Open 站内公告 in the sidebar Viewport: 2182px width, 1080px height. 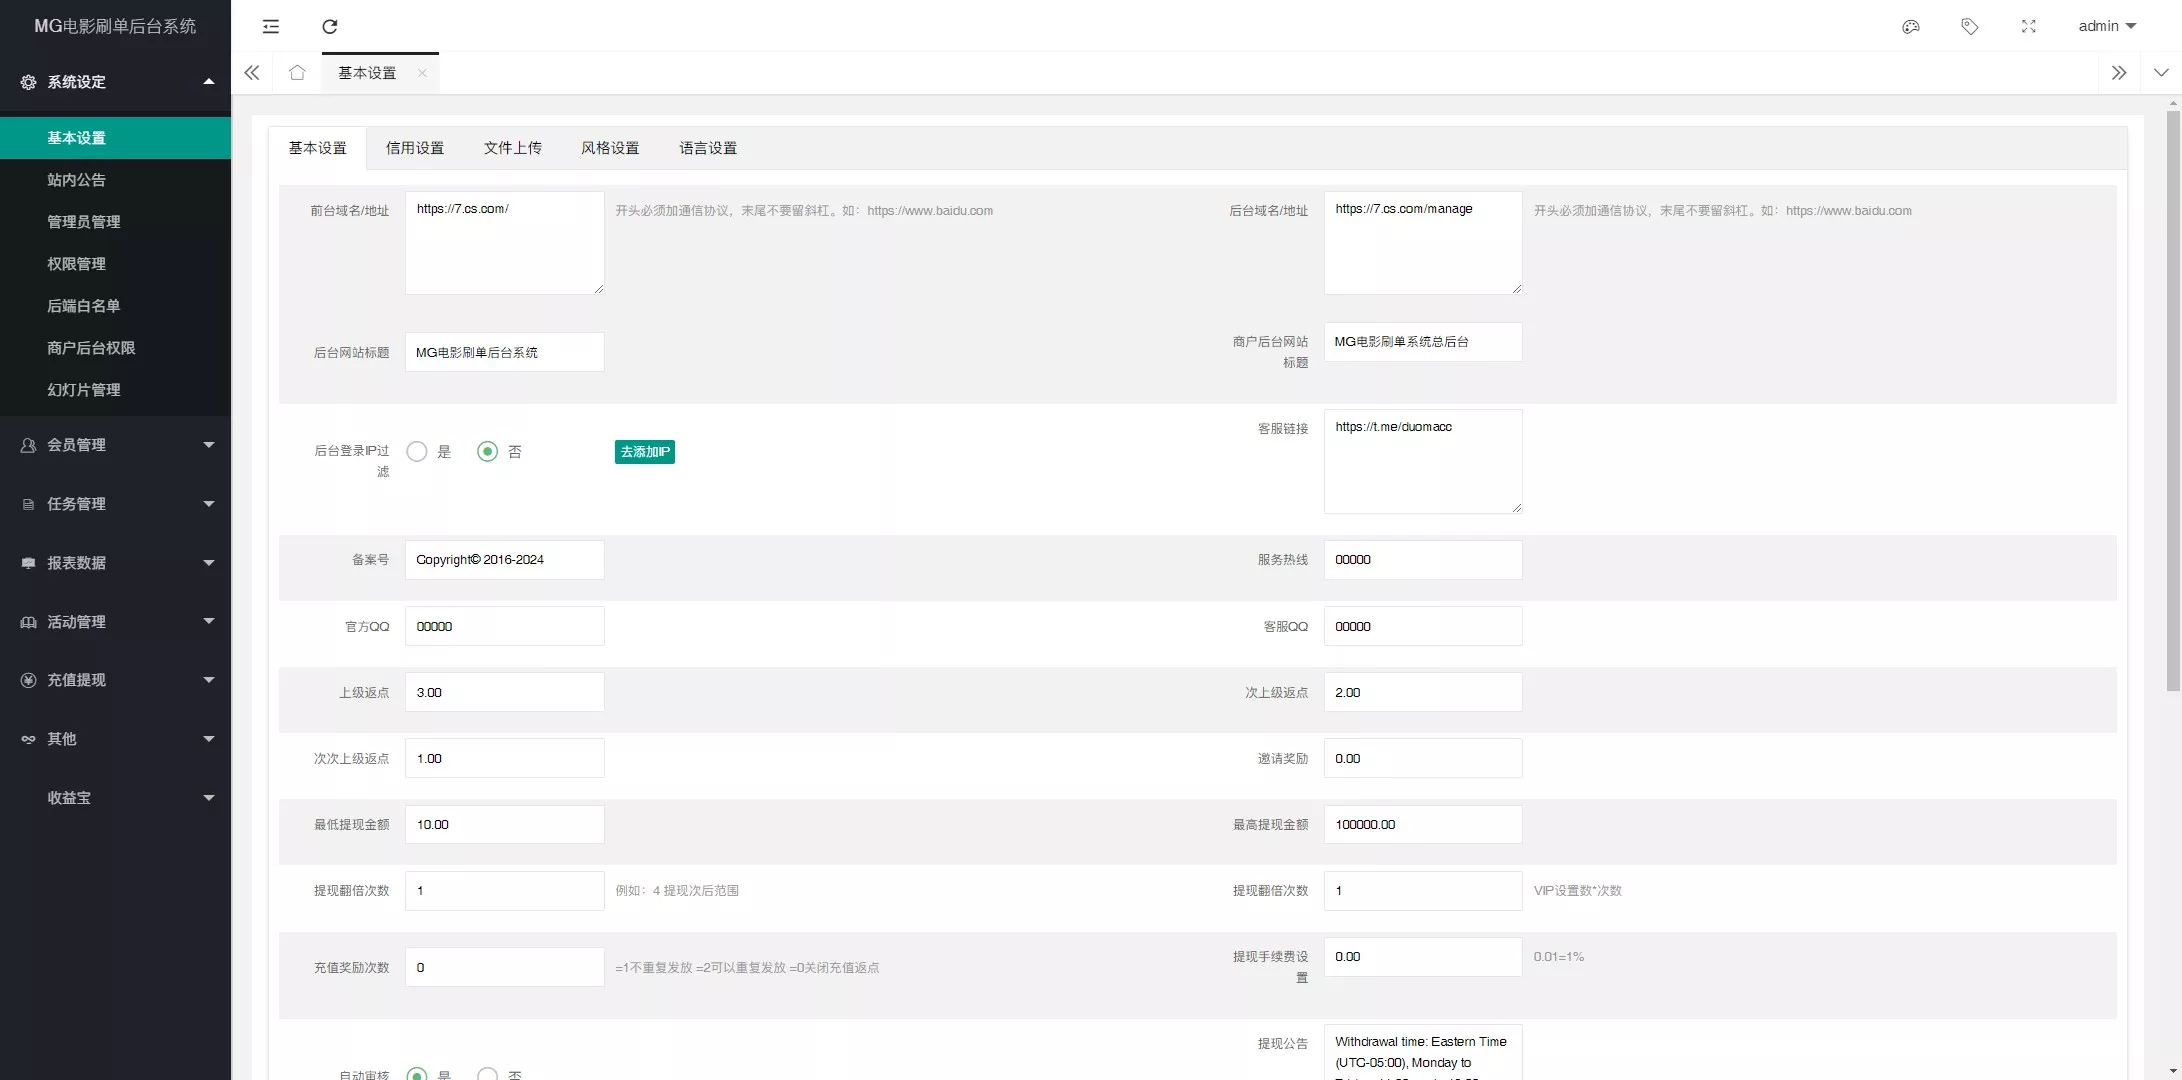coord(76,180)
